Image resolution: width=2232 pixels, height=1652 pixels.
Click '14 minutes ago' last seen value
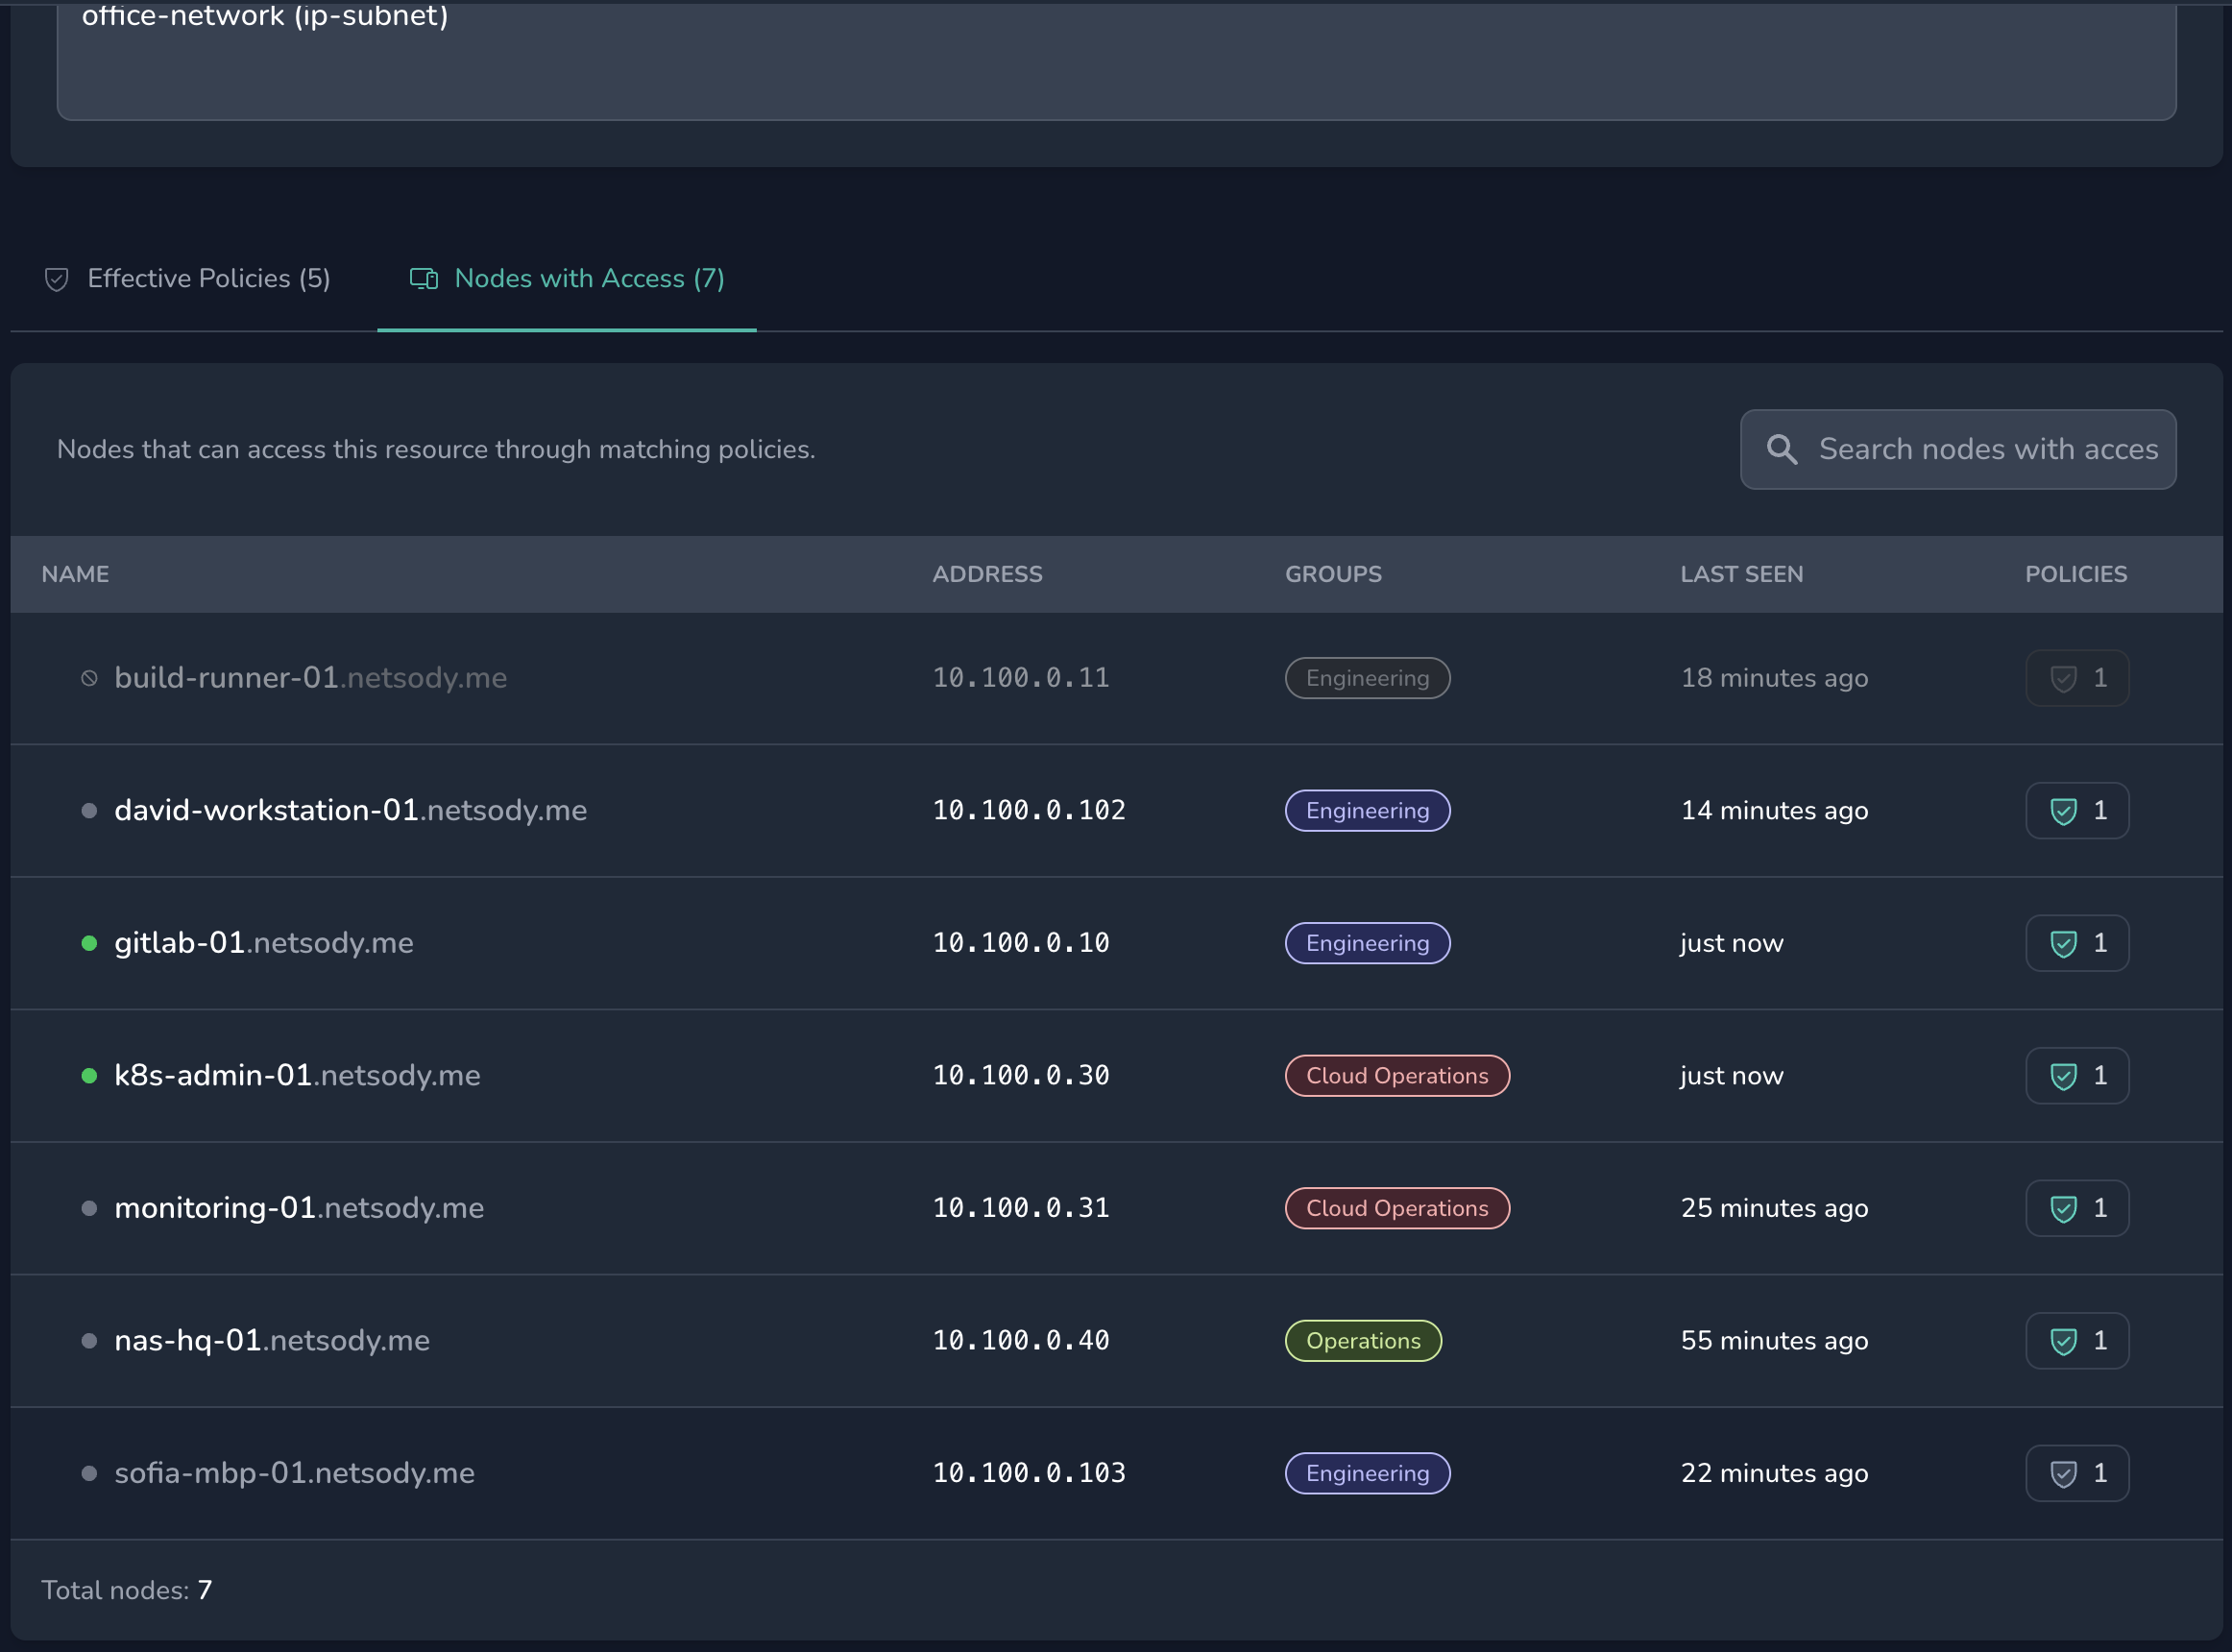pyautogui.click(x=1774, y=811)
